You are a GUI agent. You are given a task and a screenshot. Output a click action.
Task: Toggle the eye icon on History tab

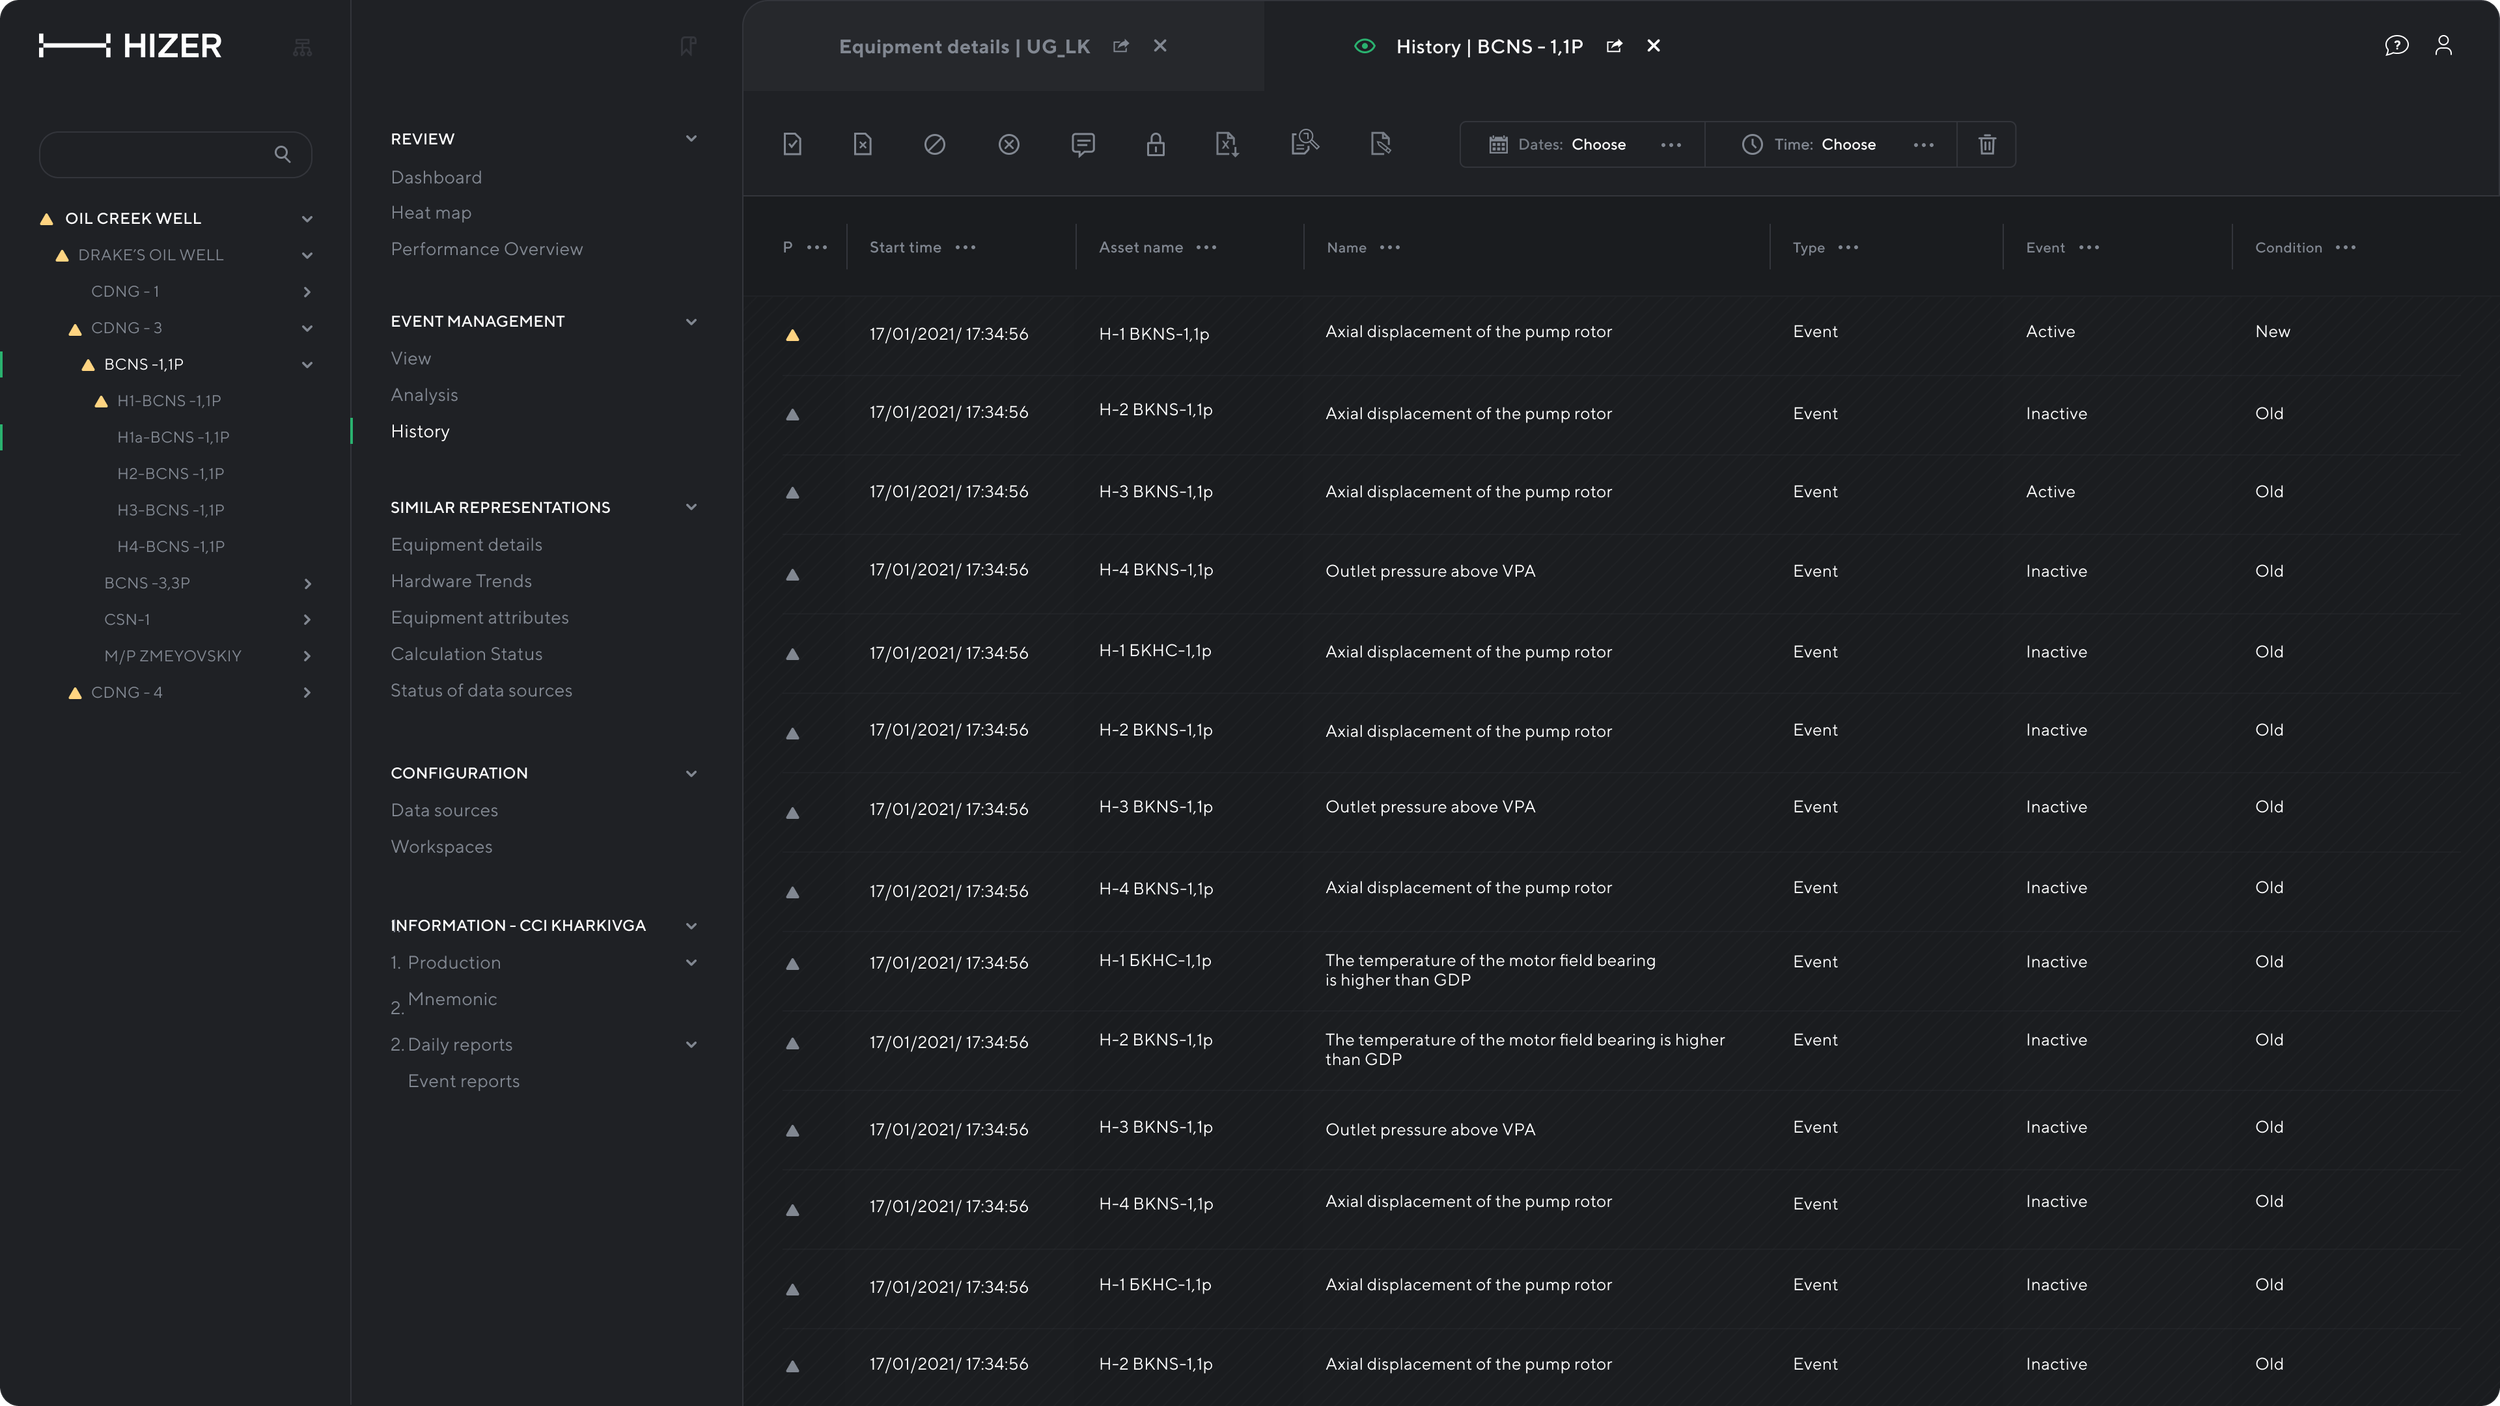pyautogui.click(x=1364, y=46)
